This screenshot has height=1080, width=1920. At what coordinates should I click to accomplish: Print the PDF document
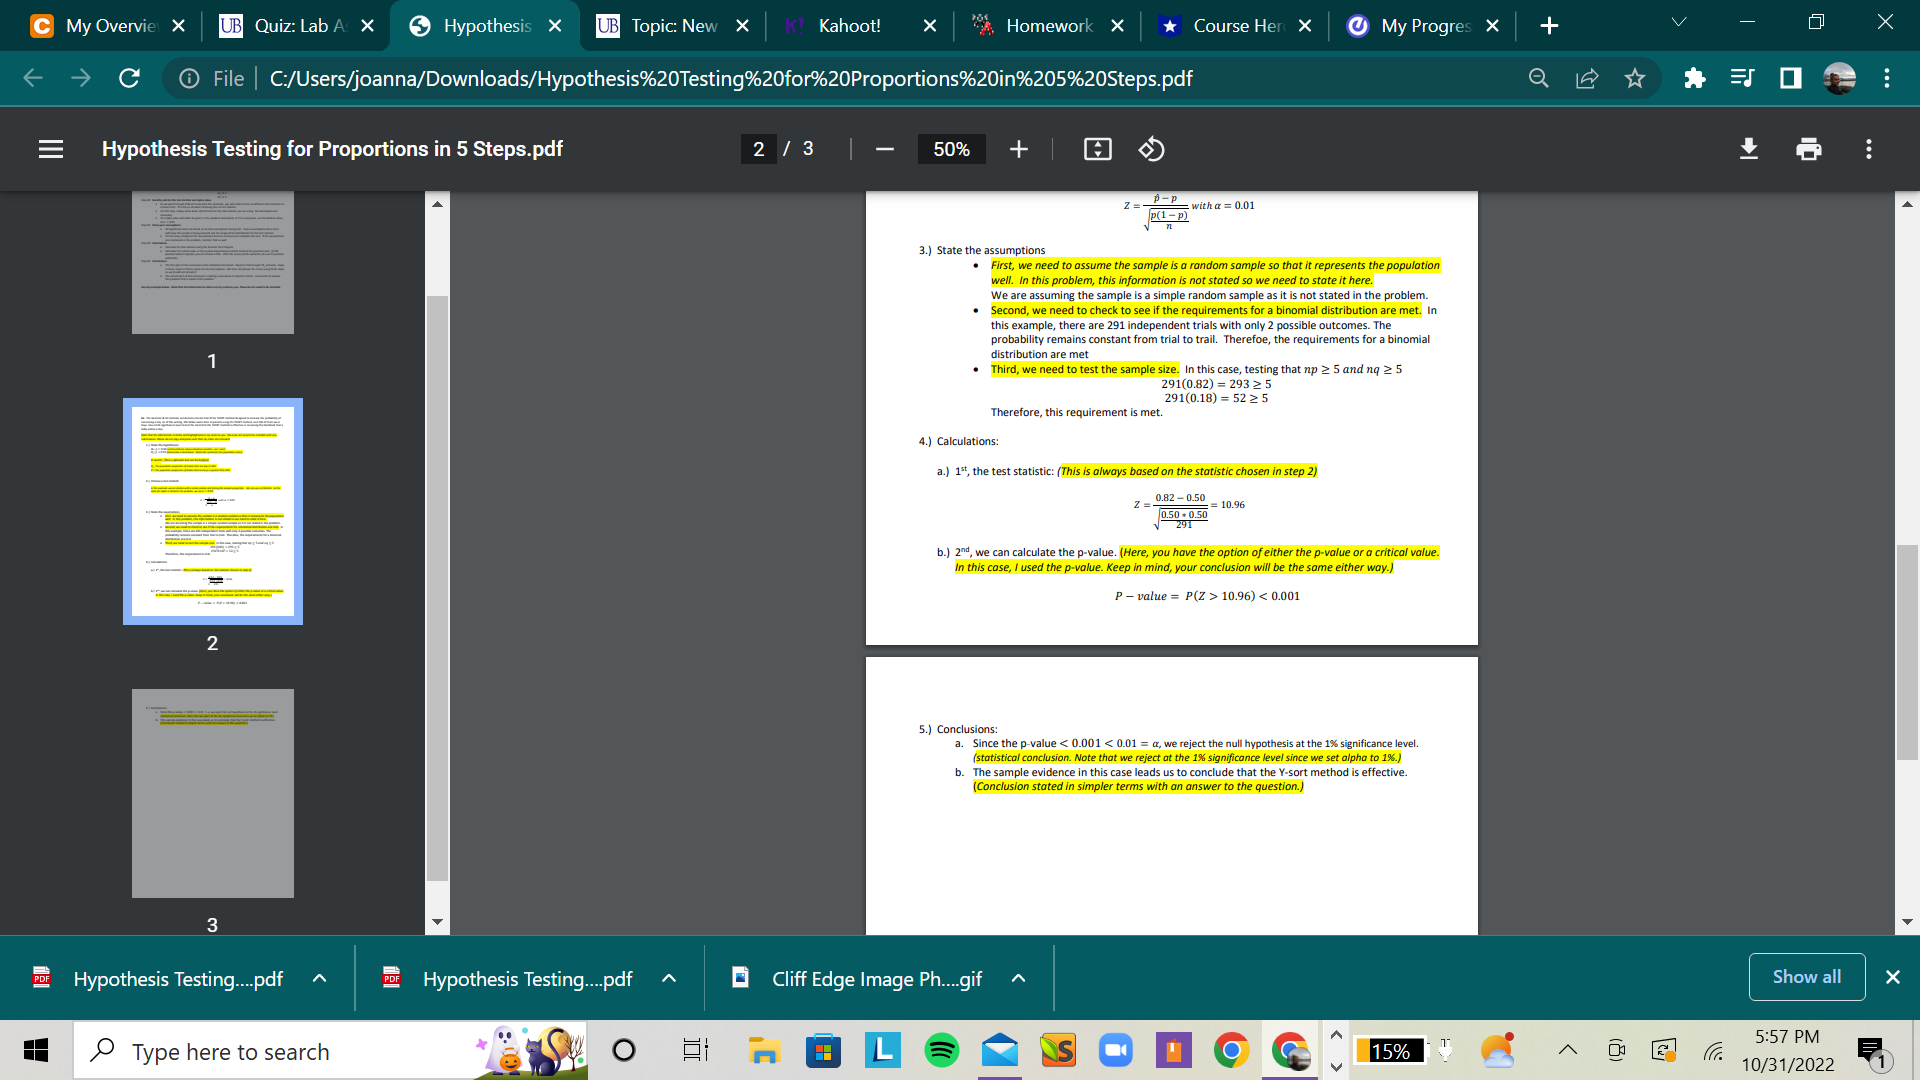(1808, 149)
